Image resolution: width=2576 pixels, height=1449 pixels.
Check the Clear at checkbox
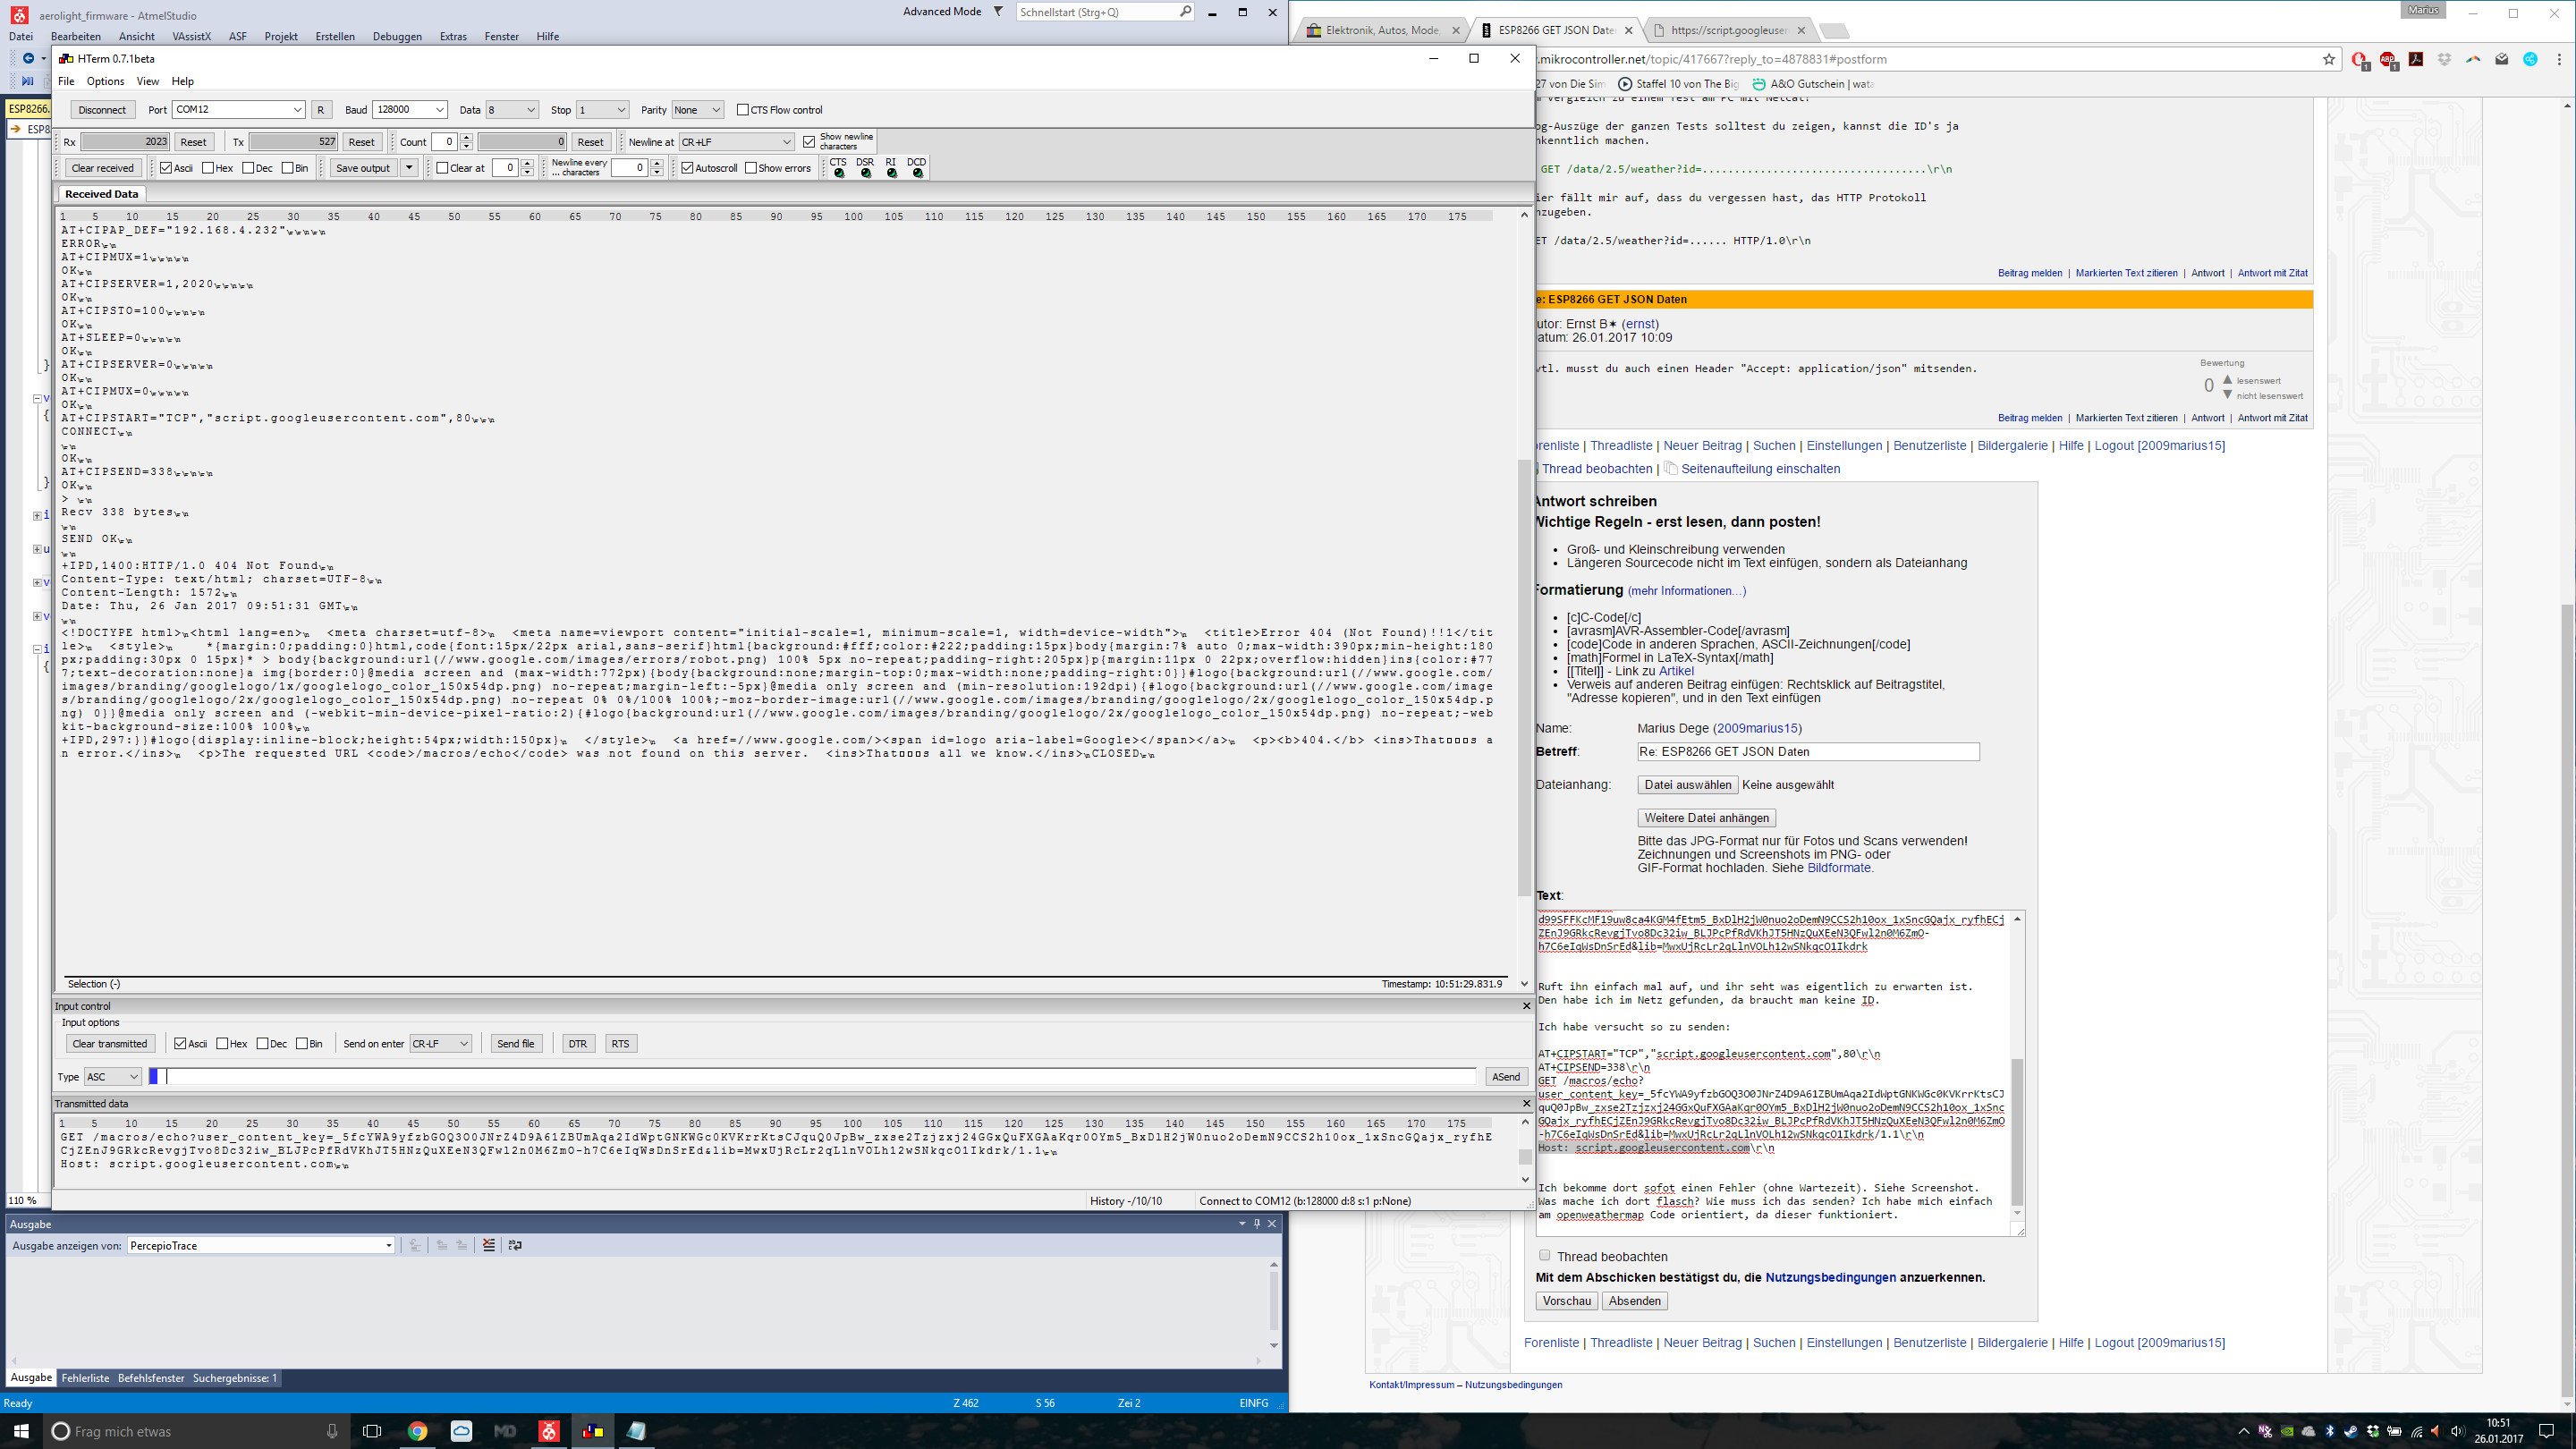pos(442,168)
